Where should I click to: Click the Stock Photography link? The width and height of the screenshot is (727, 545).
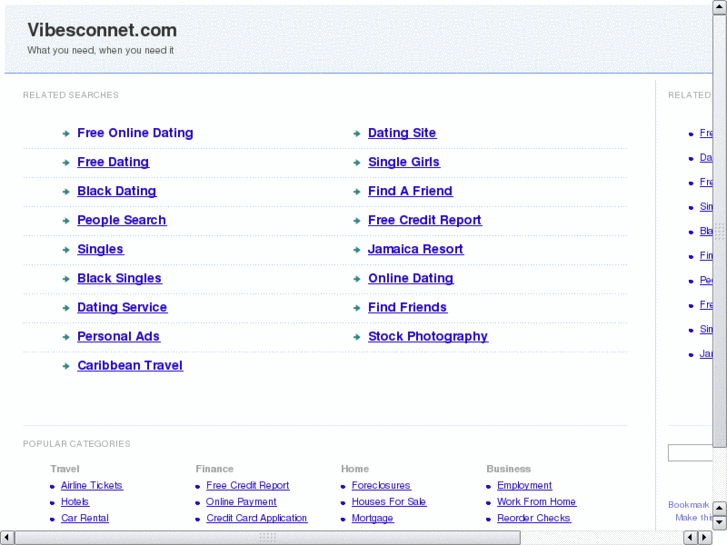pyautogui.click(x=428, y=337)
